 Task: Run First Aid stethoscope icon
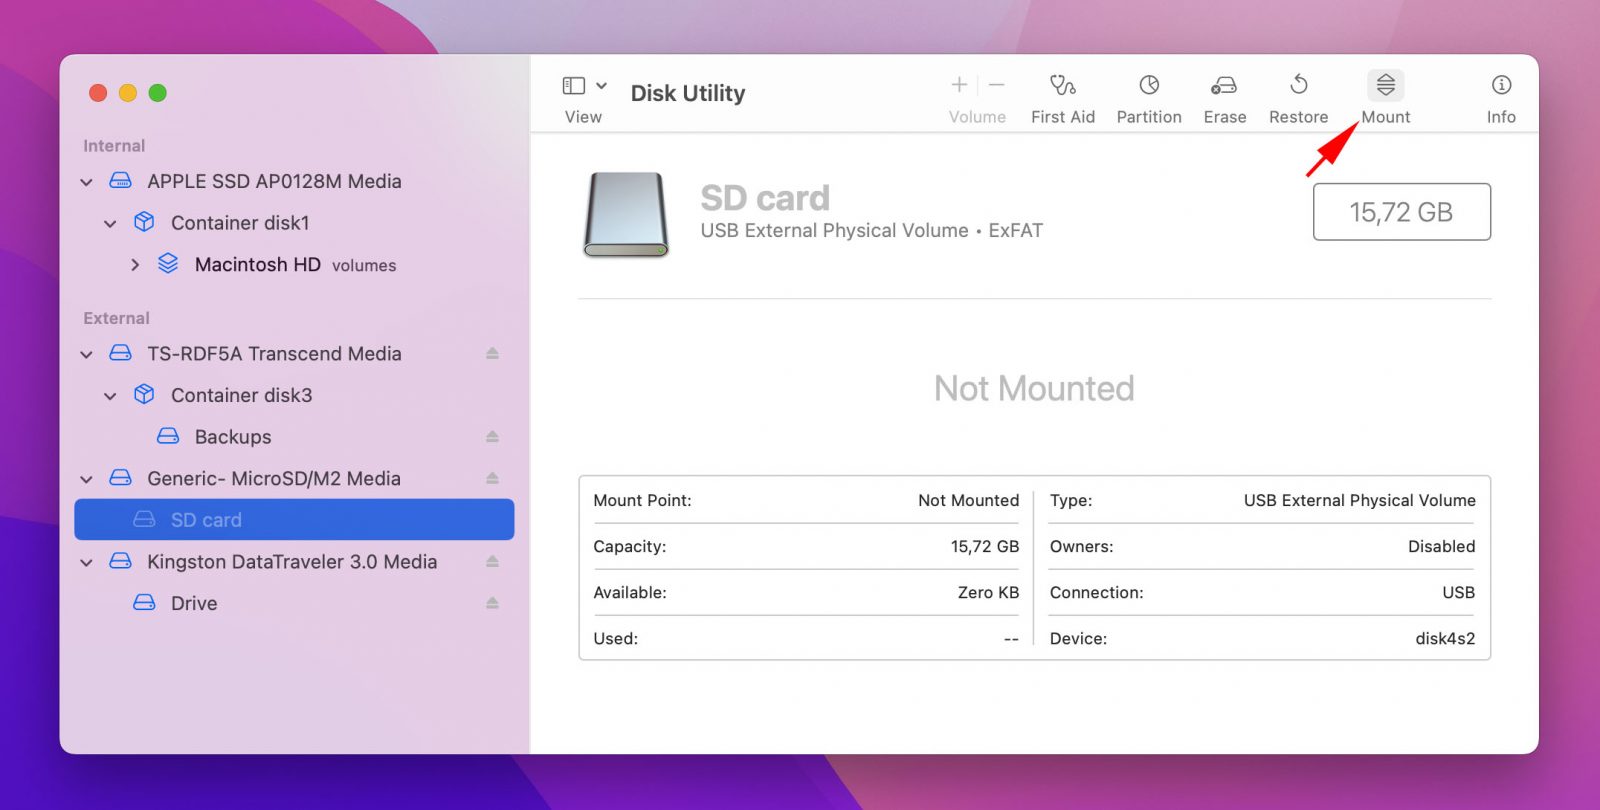pos(1062,85)
